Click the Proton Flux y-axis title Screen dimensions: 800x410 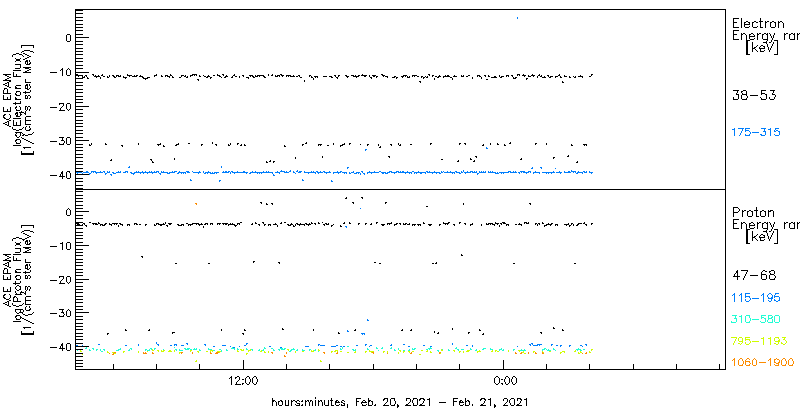(18, 279)
